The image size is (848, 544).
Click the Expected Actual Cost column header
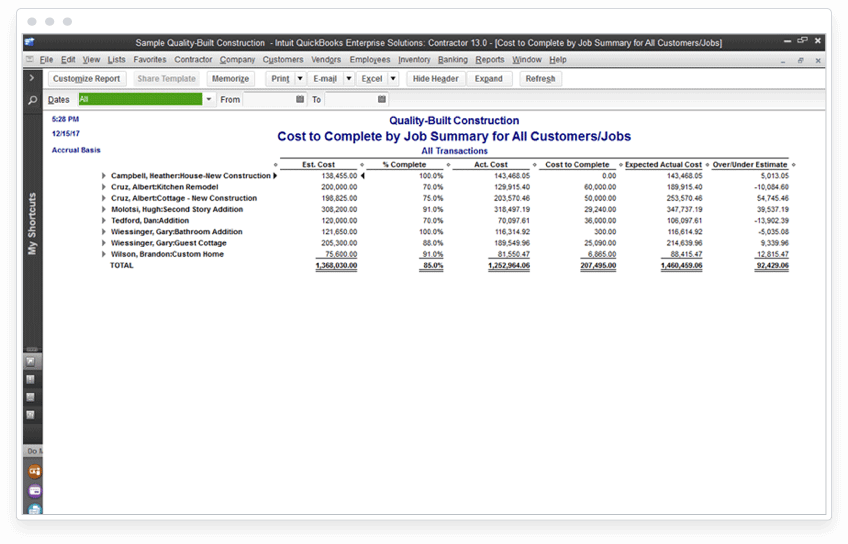[x=663, y=164]
